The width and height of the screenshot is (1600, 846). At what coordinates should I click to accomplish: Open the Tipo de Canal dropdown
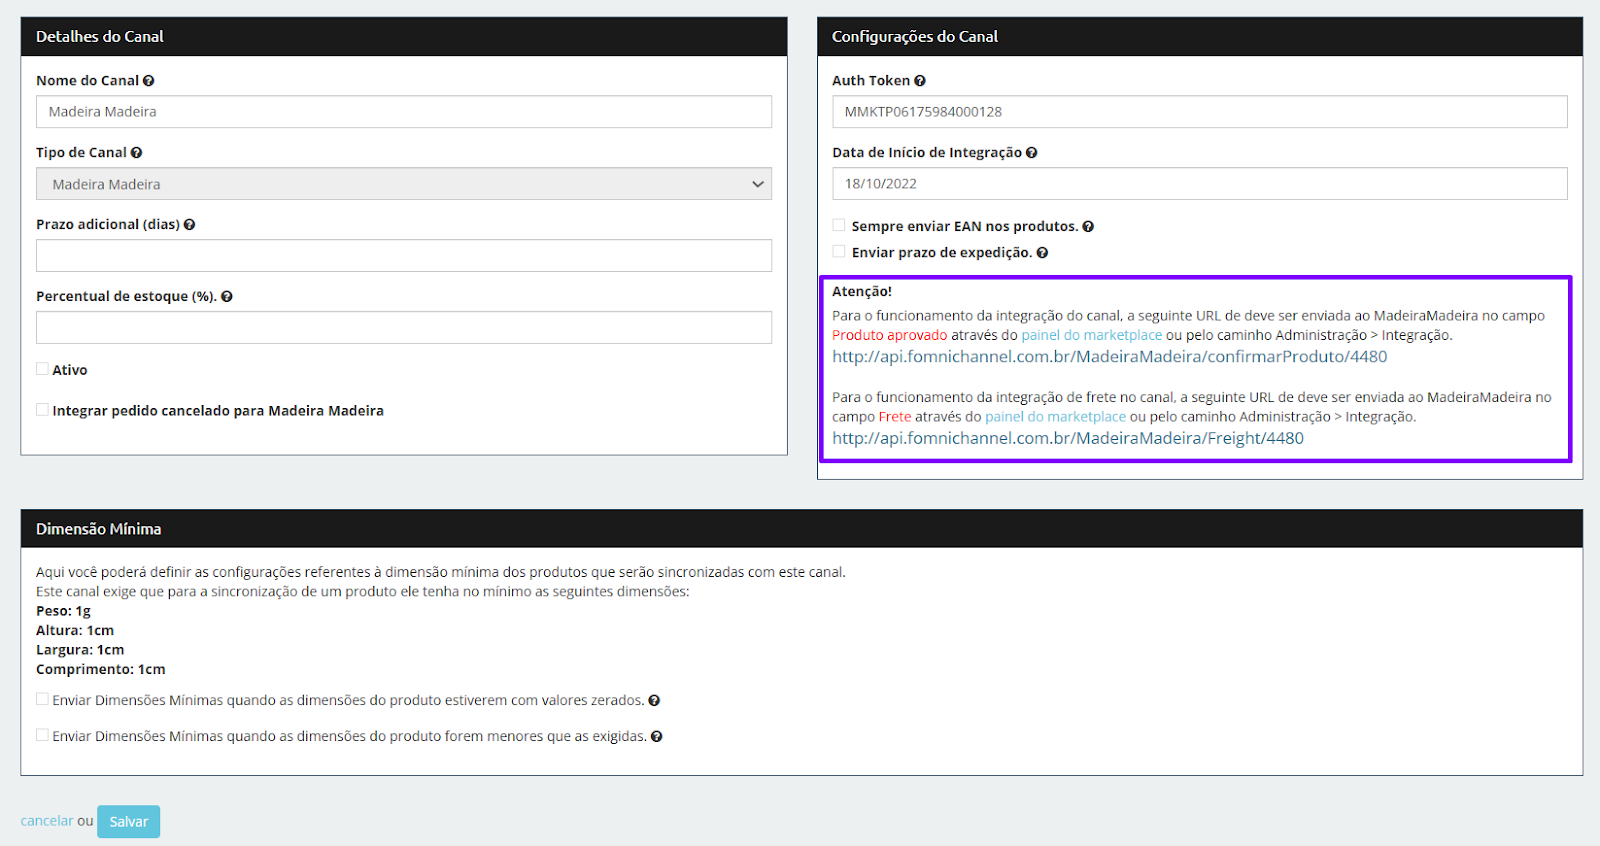point(404,184)
